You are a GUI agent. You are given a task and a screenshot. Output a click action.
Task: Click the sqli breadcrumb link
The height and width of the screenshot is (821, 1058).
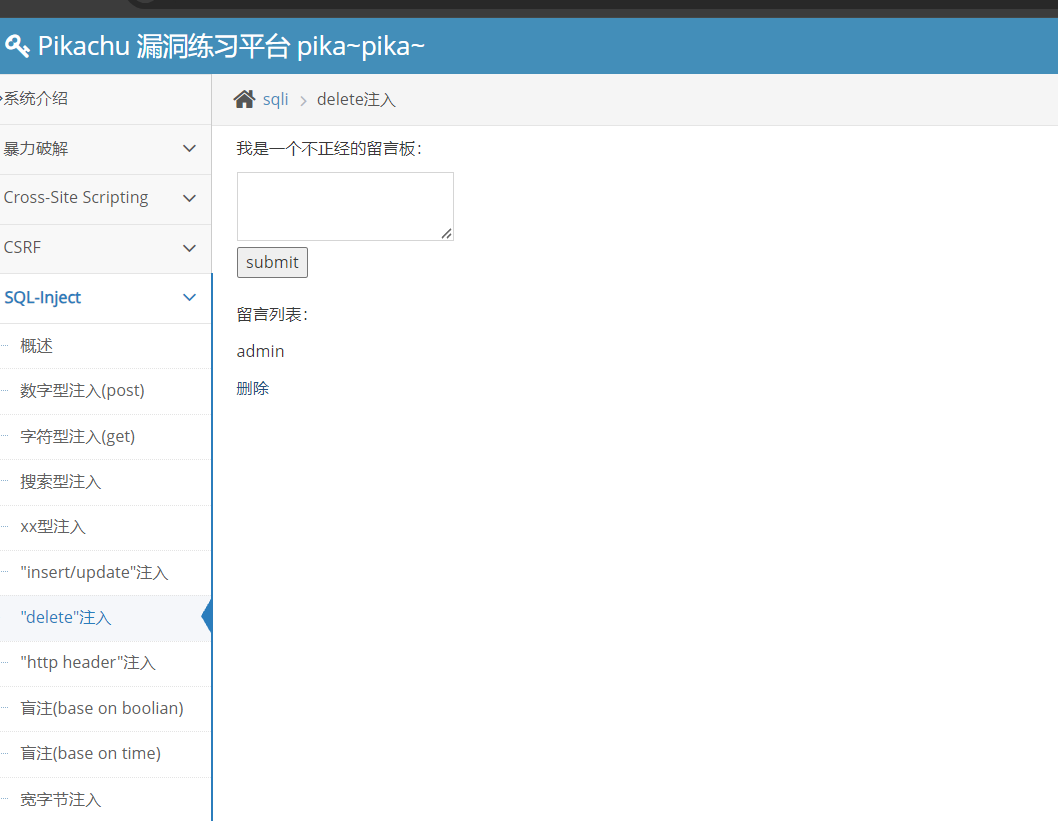point(275,100)
